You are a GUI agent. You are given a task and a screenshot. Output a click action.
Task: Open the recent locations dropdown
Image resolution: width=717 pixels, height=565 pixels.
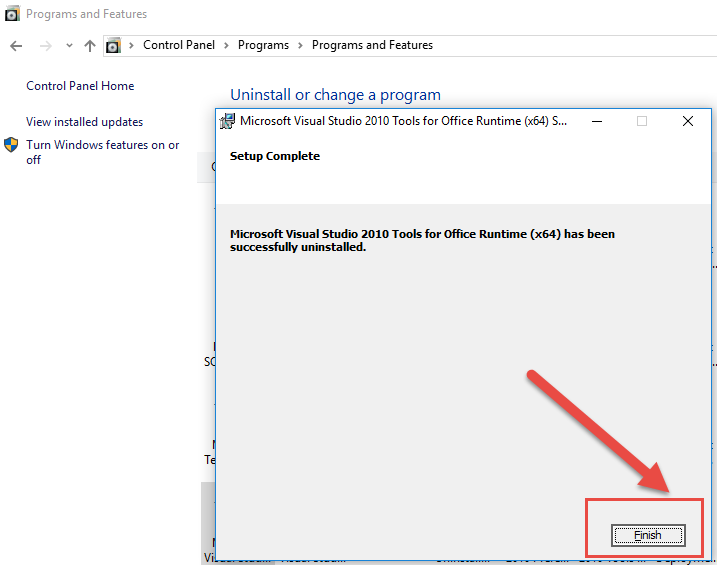(69, 46)
